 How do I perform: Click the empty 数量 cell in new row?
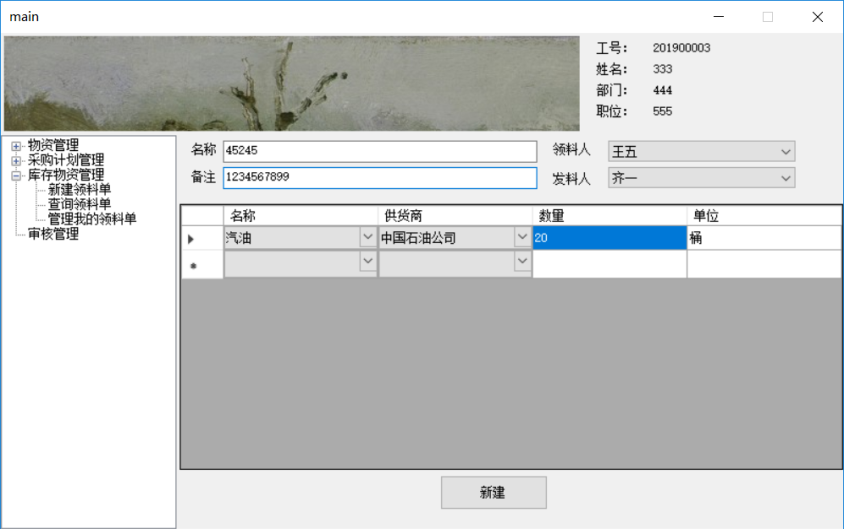tap(609, 264)
